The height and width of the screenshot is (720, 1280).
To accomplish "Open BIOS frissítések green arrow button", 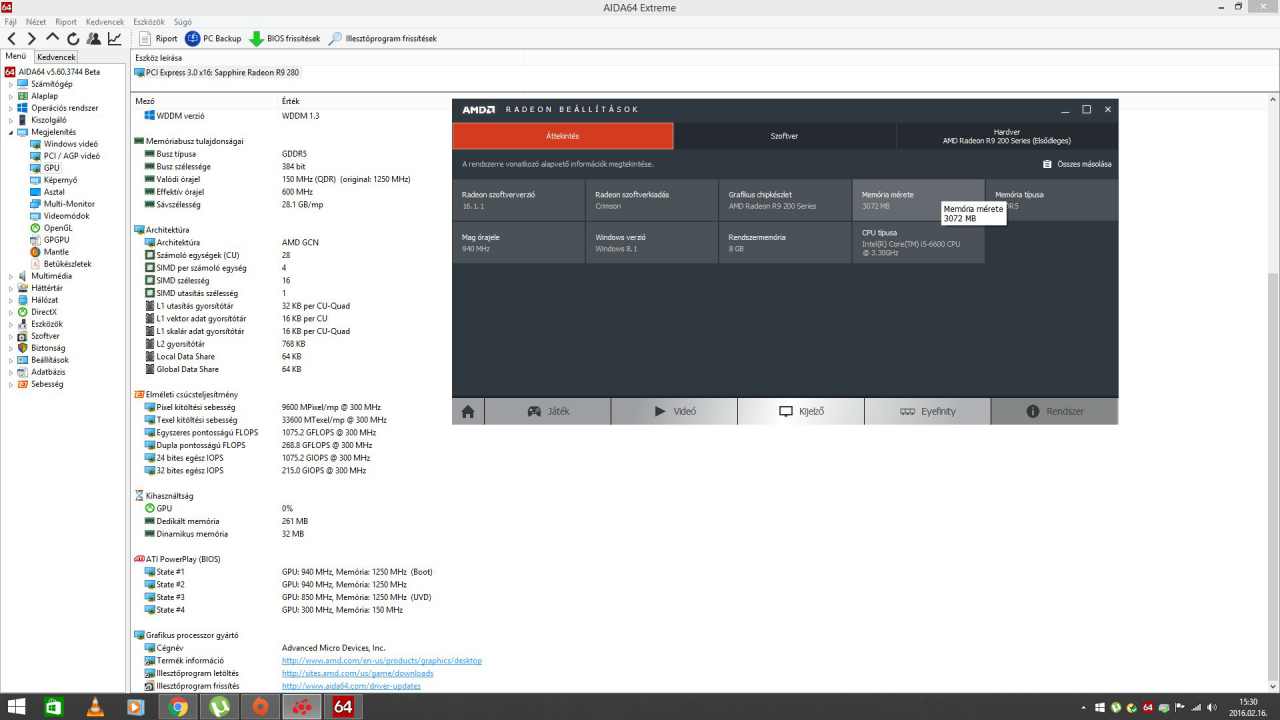I will 285,38.
